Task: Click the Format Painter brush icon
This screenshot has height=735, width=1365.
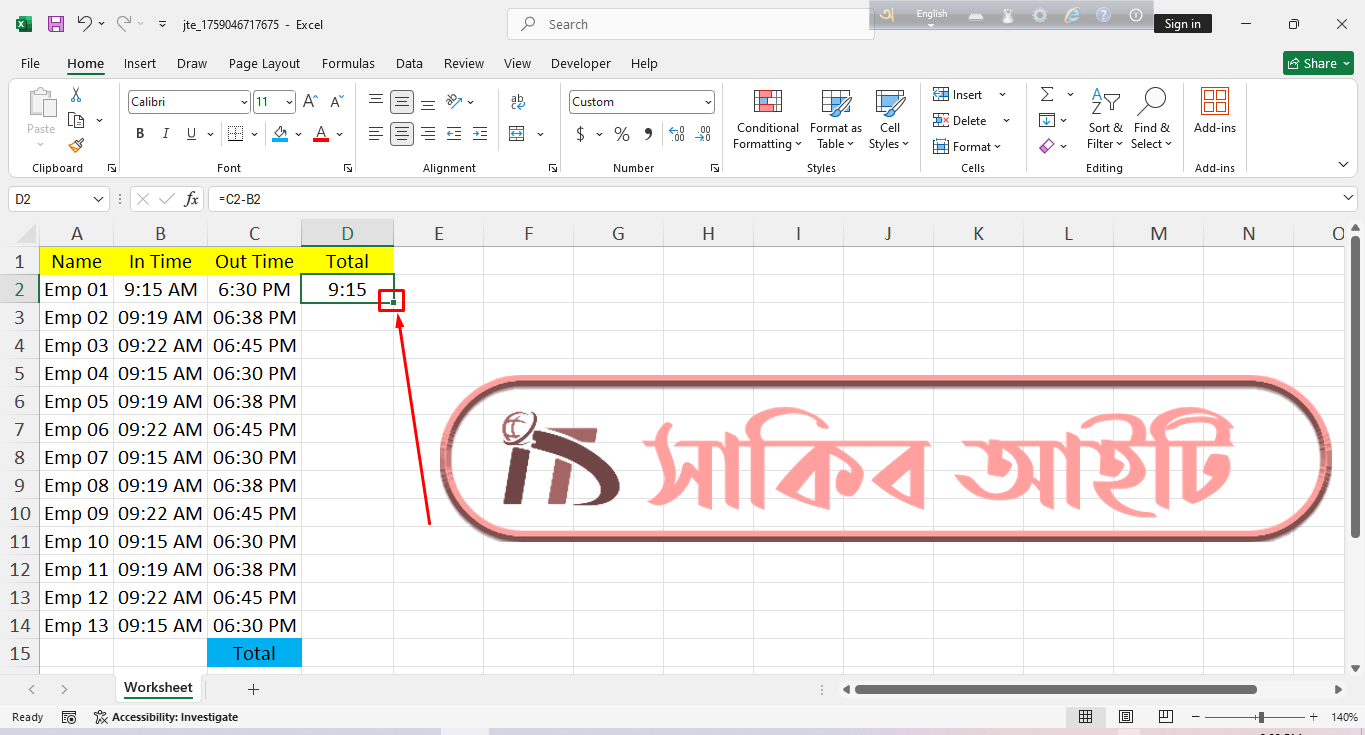Action: click(76, 146)
